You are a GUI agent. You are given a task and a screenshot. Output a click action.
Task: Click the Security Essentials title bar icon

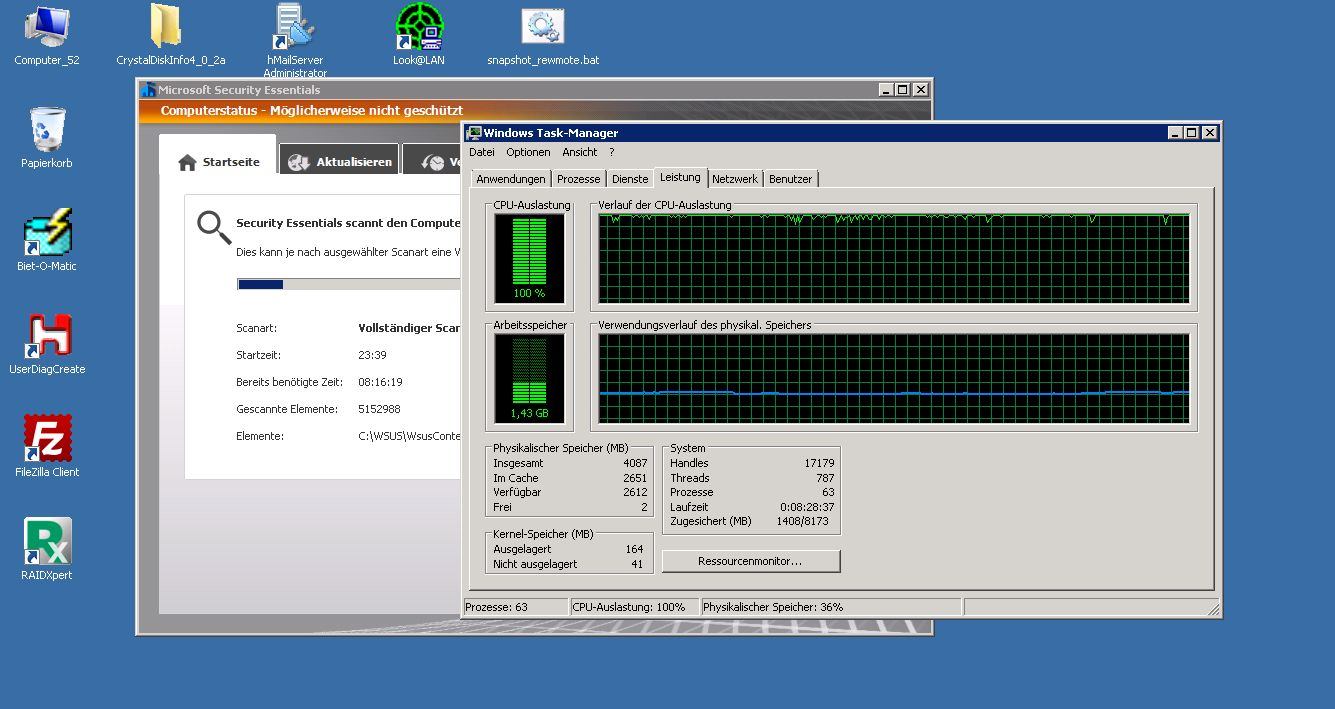pyautogui.click(x=148, y=90)
